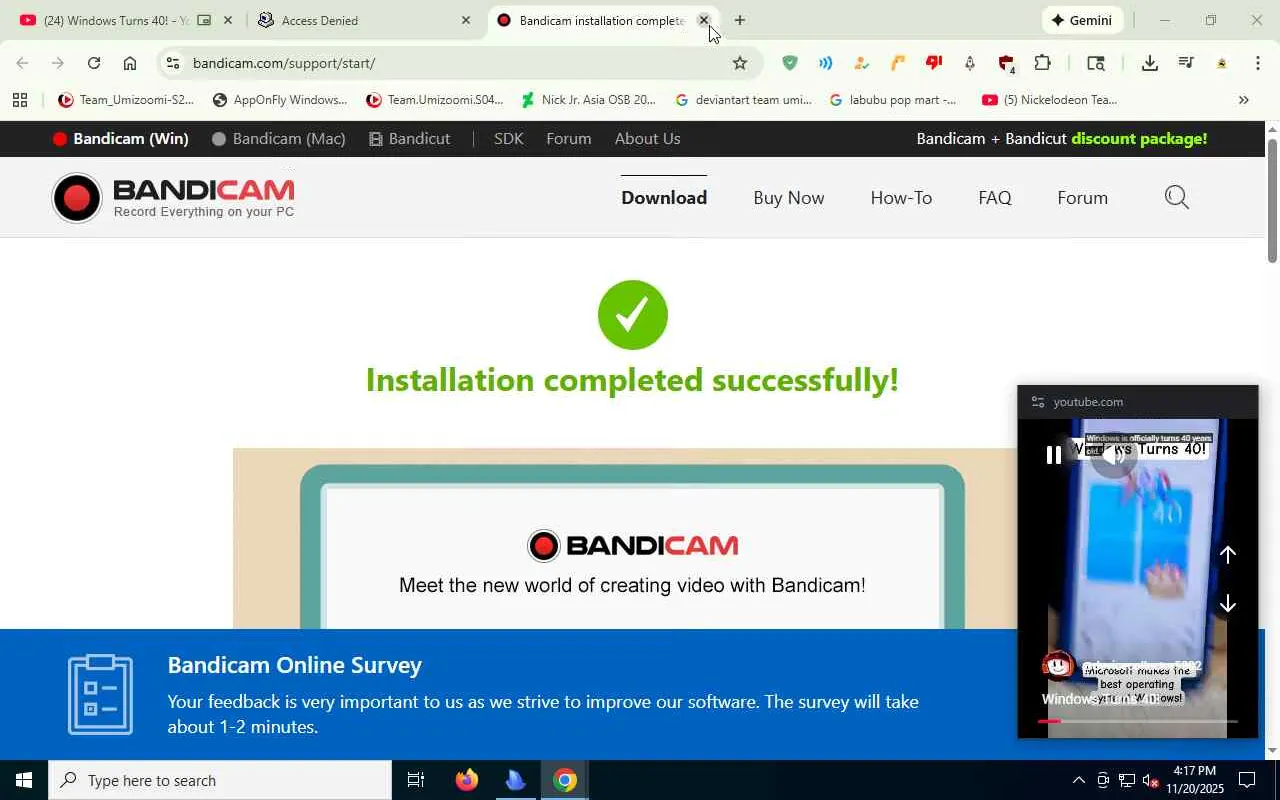Viewport: 1280px width, 800px height.
Task: Open the green shield extension icon
Action: click(x=790, y=63)
